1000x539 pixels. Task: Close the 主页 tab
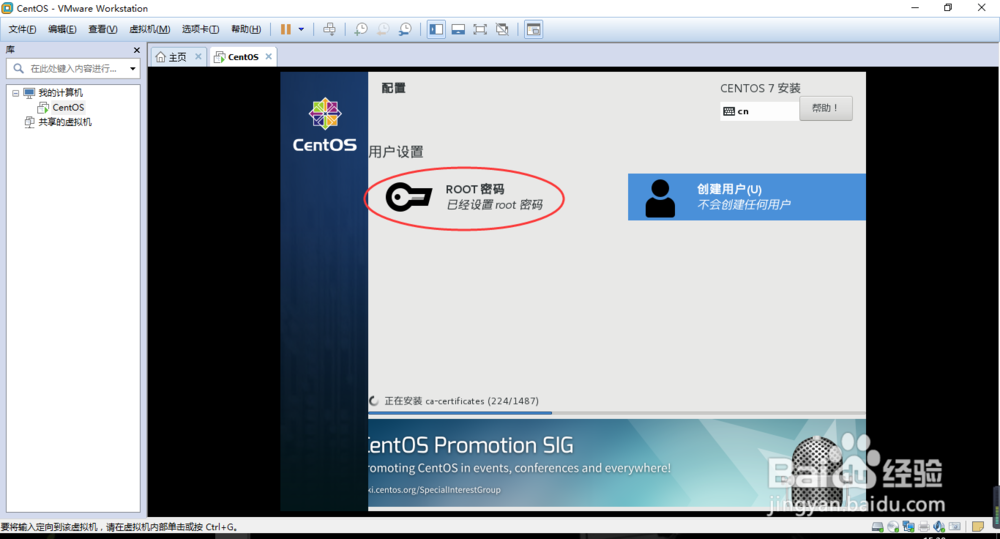(198, 57)
